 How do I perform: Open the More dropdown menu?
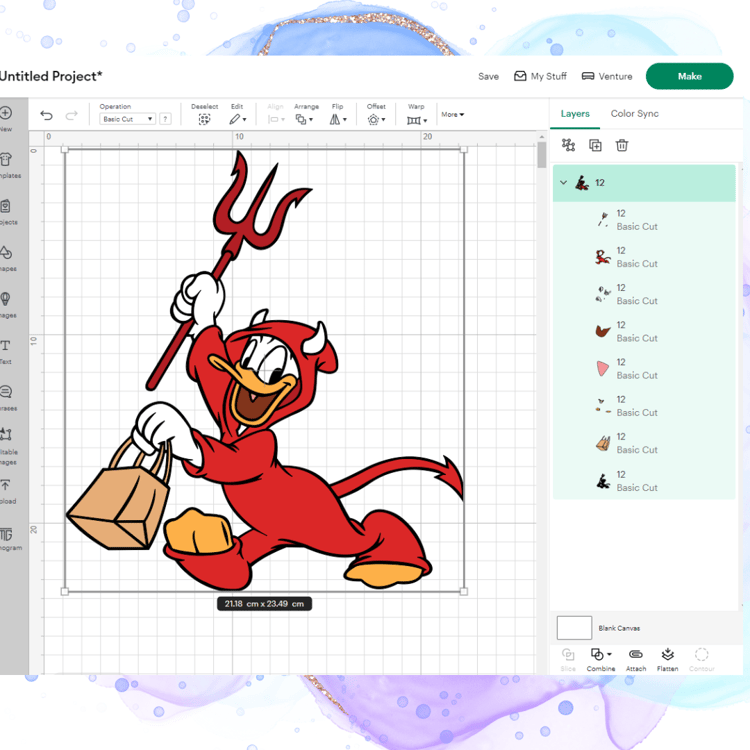[x=452, y=114]
